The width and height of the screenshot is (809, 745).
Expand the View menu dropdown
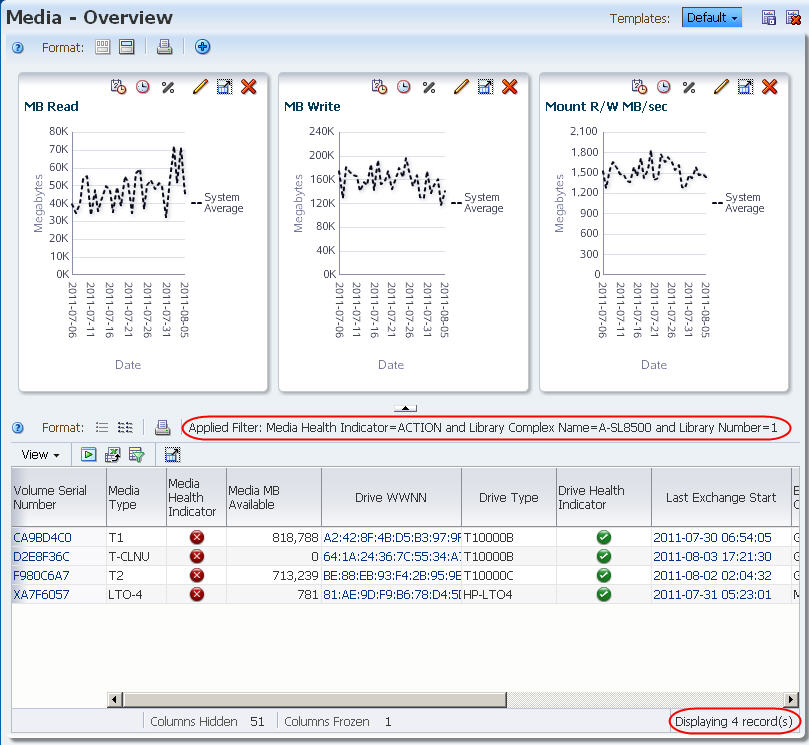[x=40, y=455]
